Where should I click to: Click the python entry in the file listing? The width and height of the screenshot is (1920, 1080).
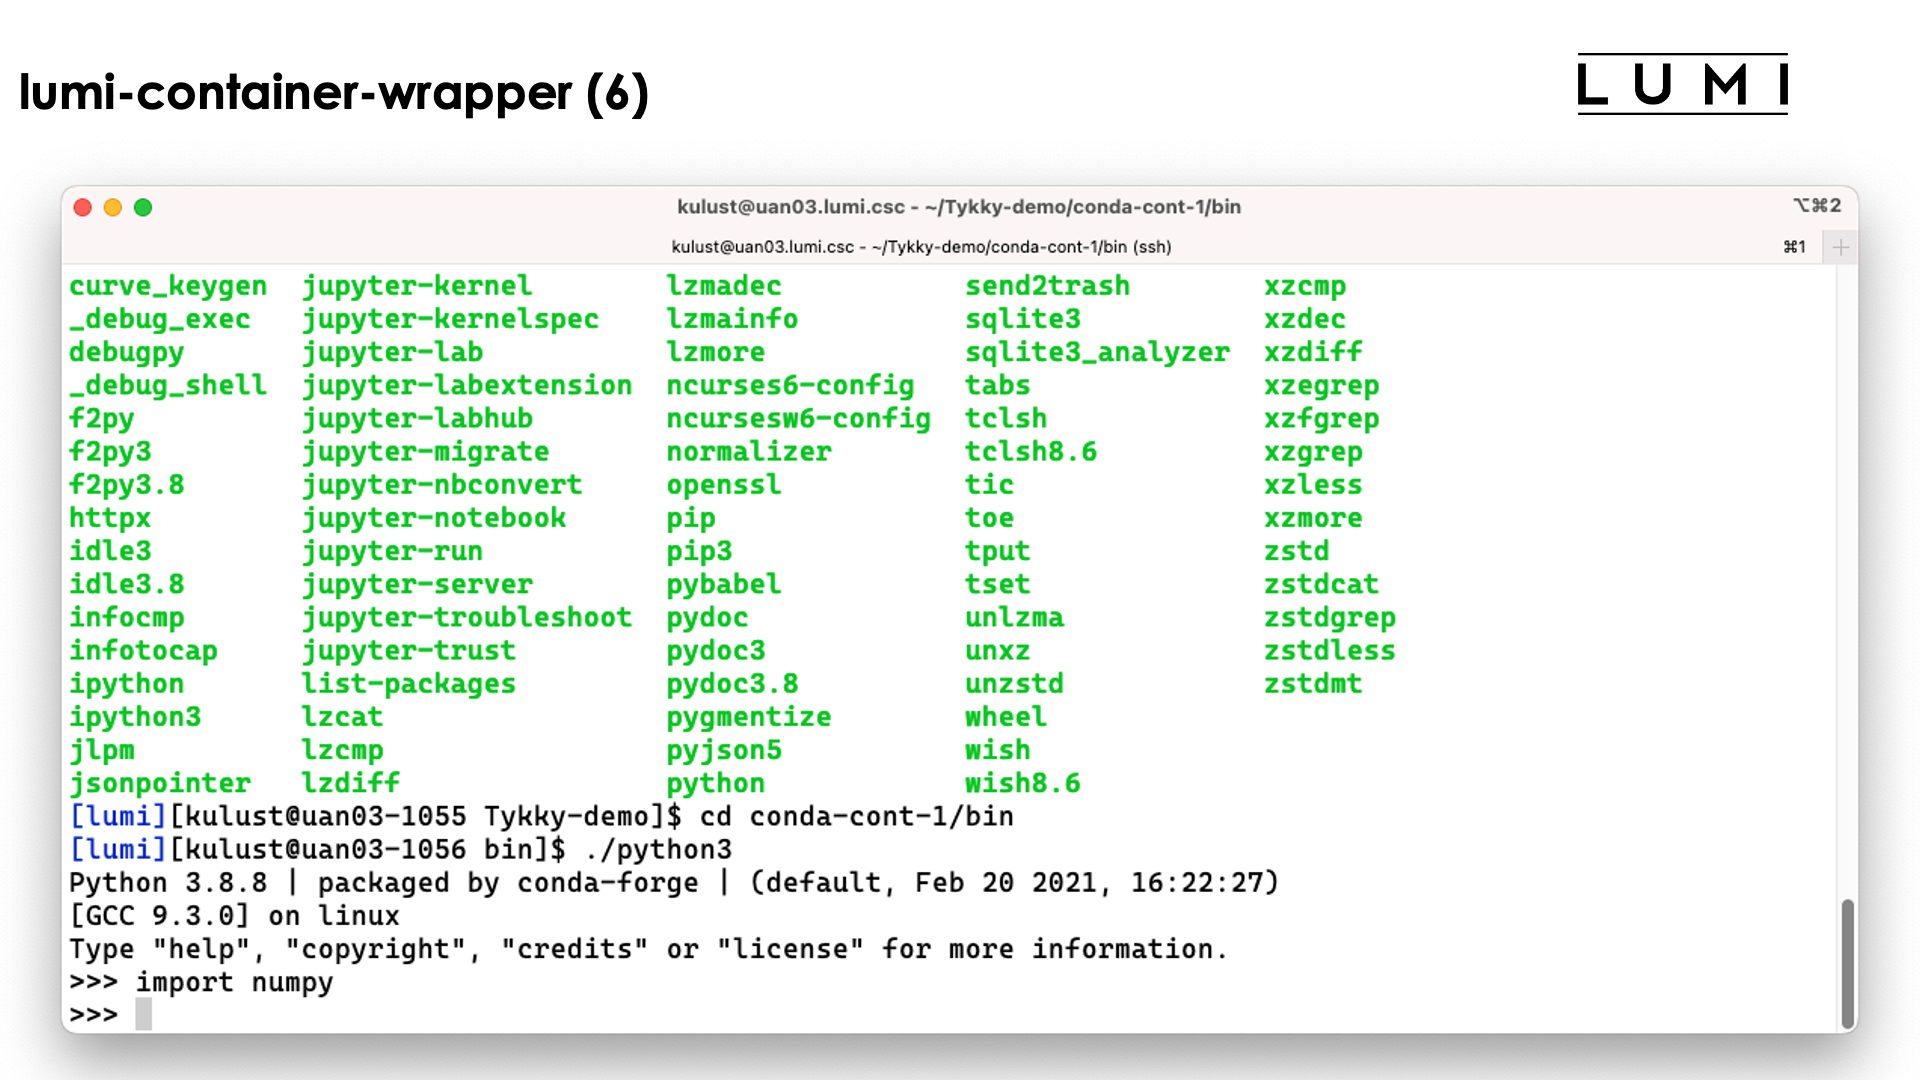coord(715,783)
